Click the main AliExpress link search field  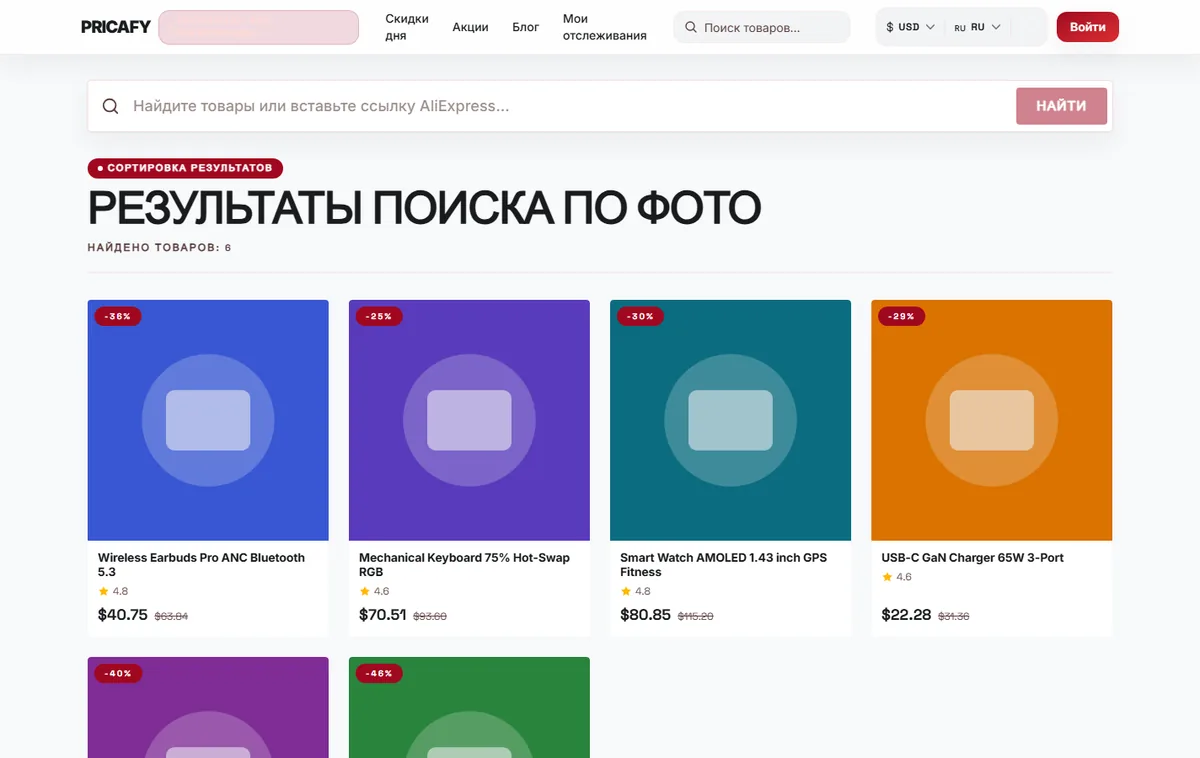[570, 106]
